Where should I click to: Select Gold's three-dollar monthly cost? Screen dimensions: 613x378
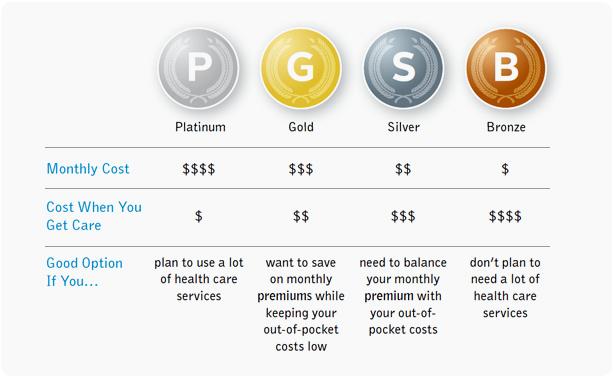click(301, 169)
